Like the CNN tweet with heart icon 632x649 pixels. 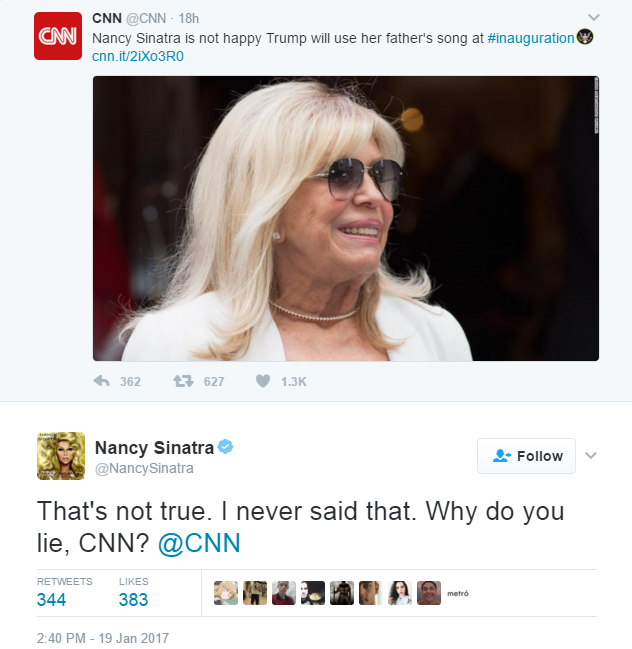(263, 381)
